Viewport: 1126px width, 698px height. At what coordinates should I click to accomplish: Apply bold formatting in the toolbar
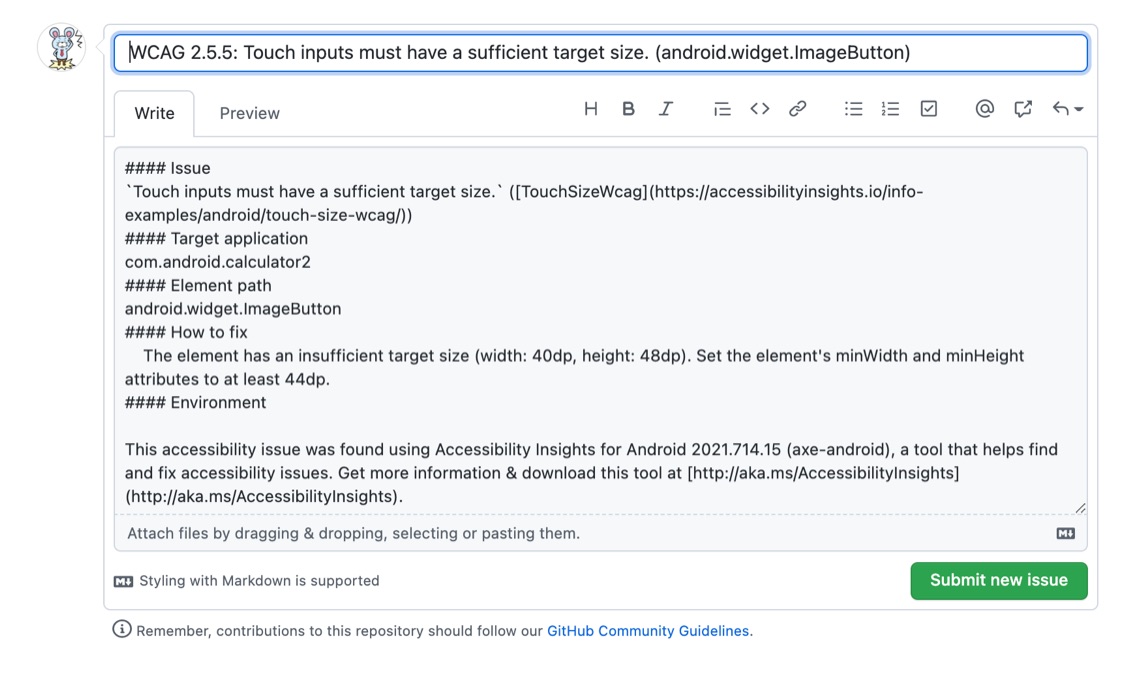point(628,109)
